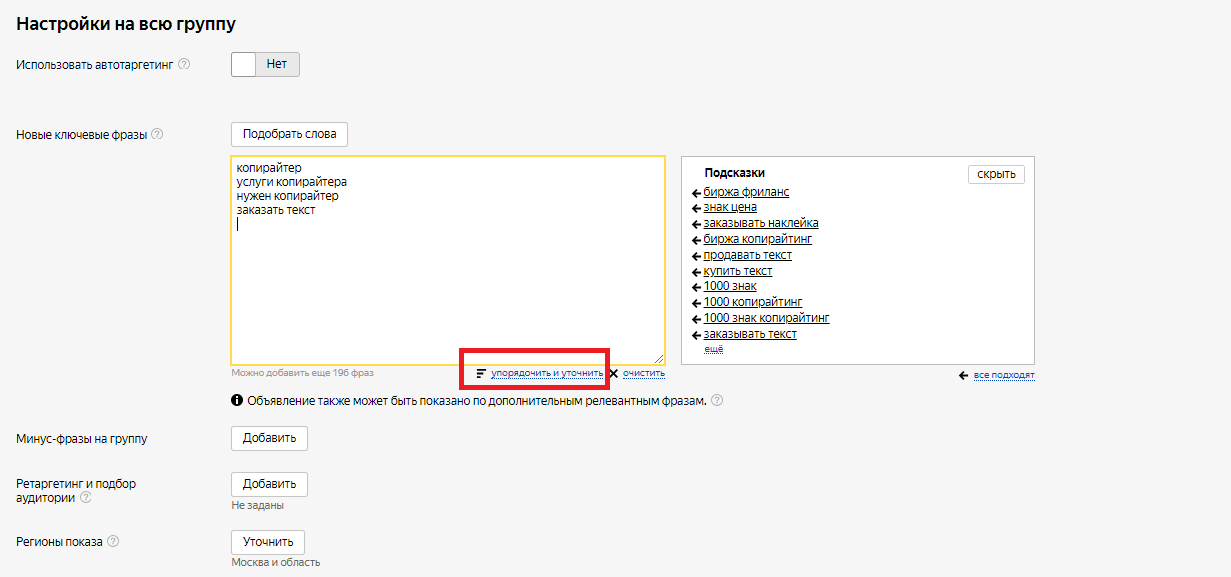Click help icon after дополнительным релевантным фразам

[x=716, y=401]
